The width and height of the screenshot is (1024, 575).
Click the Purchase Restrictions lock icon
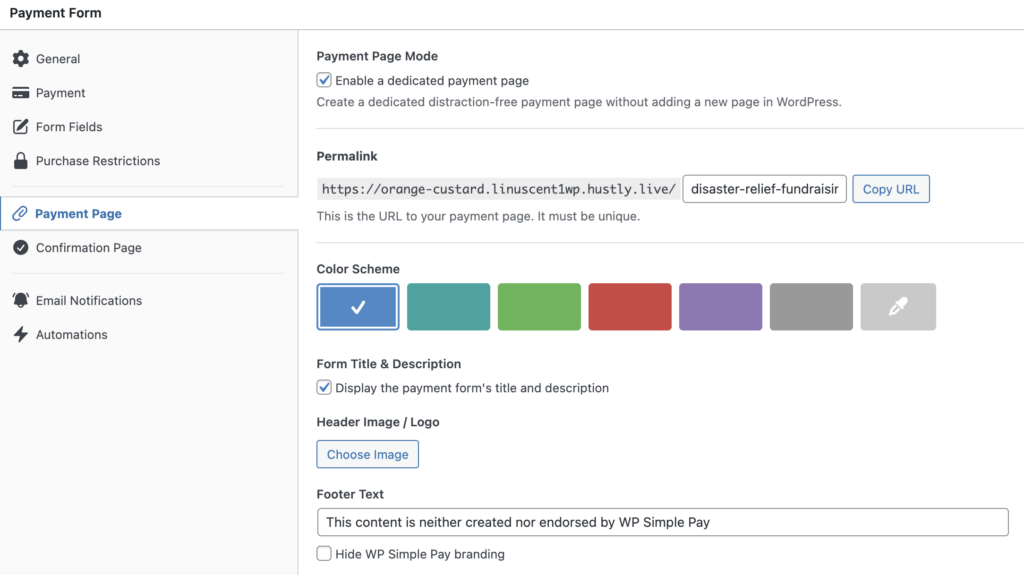[x=20, y=161]
